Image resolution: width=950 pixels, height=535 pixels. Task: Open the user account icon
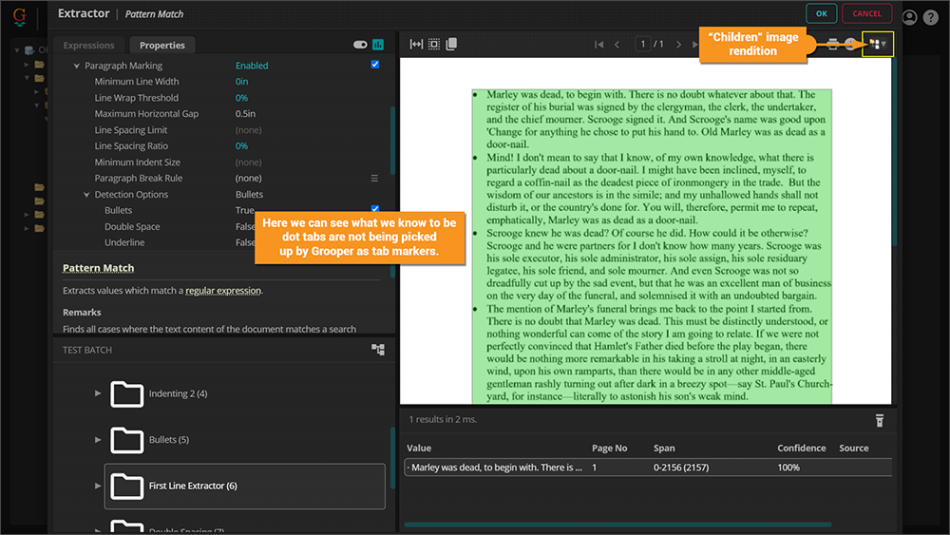[x=909, y=17]
